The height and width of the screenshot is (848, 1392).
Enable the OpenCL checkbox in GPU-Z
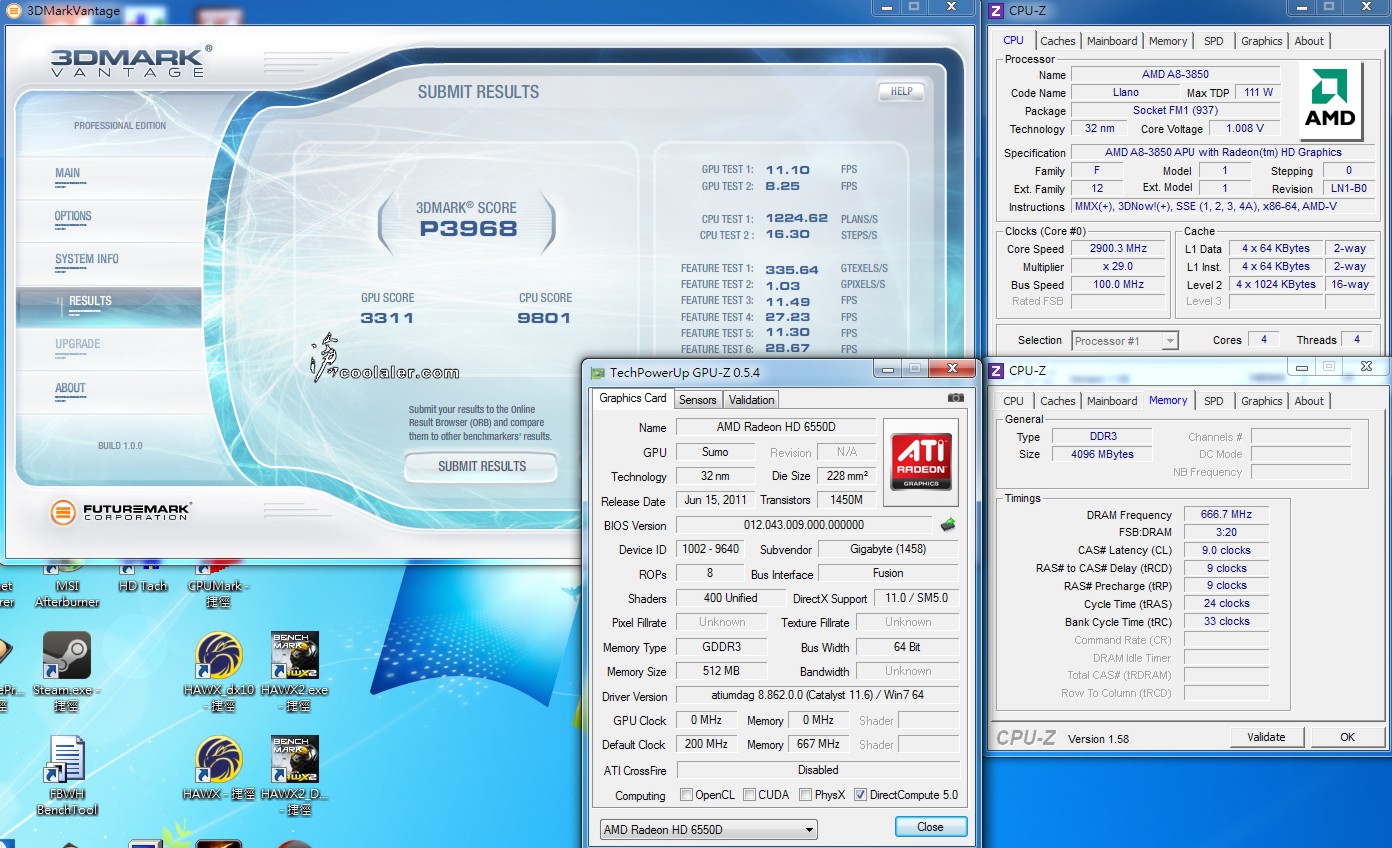[x=686, y=795]
